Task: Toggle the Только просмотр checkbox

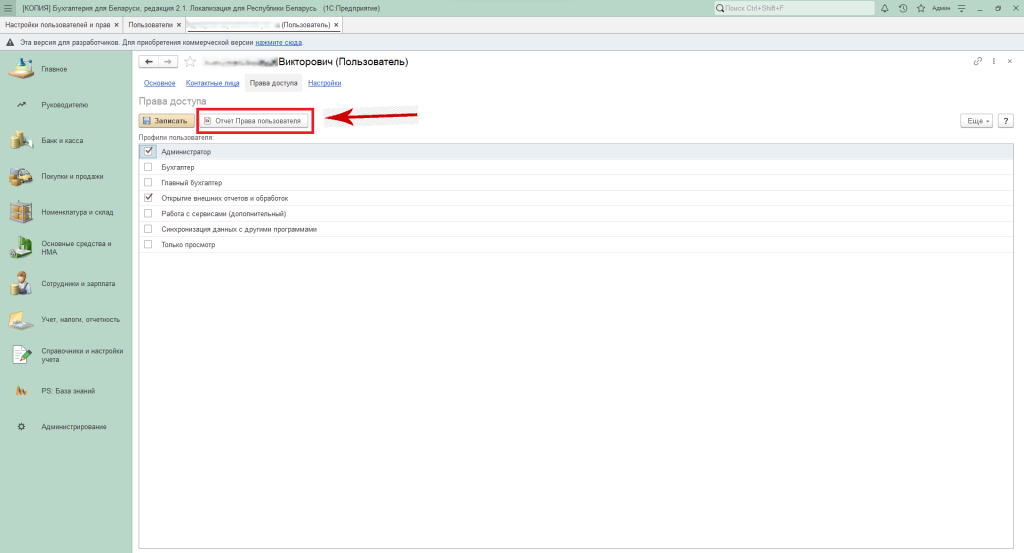Action: point(148,244)
